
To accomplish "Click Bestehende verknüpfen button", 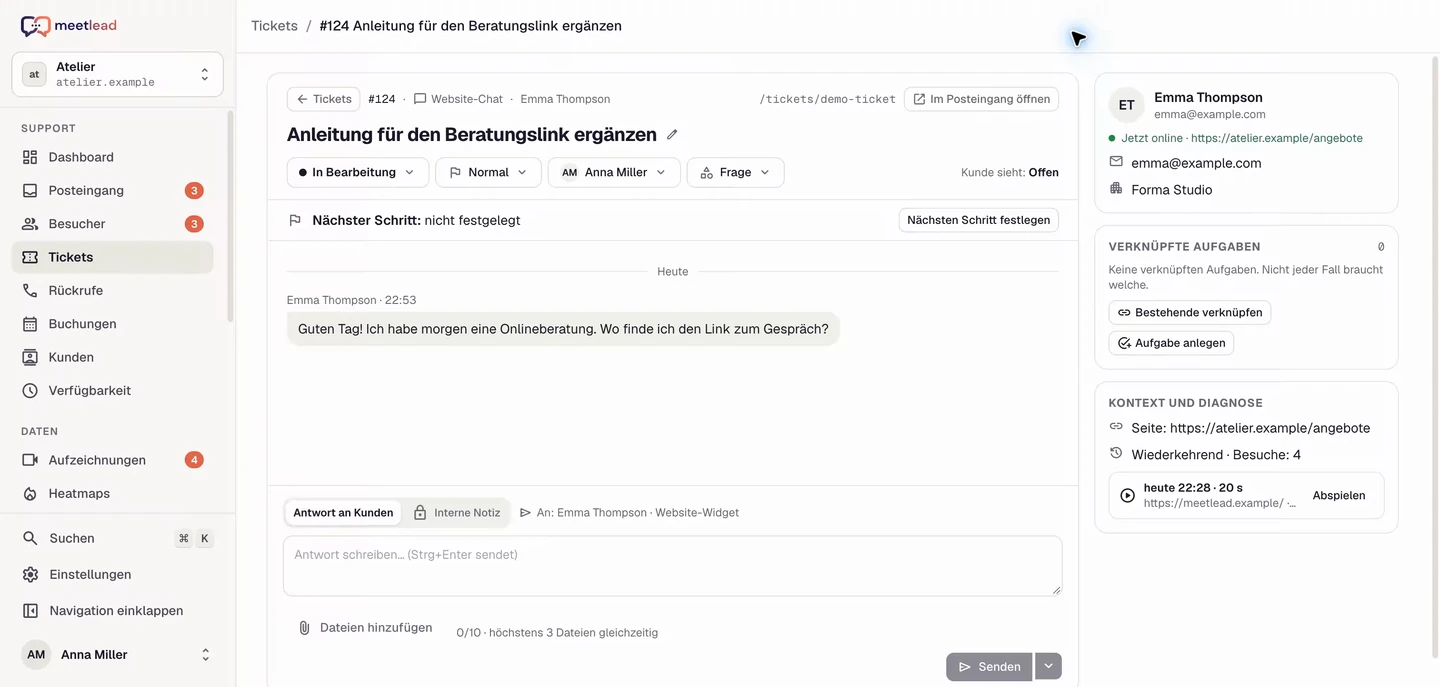I will [x=1189, y=312].
